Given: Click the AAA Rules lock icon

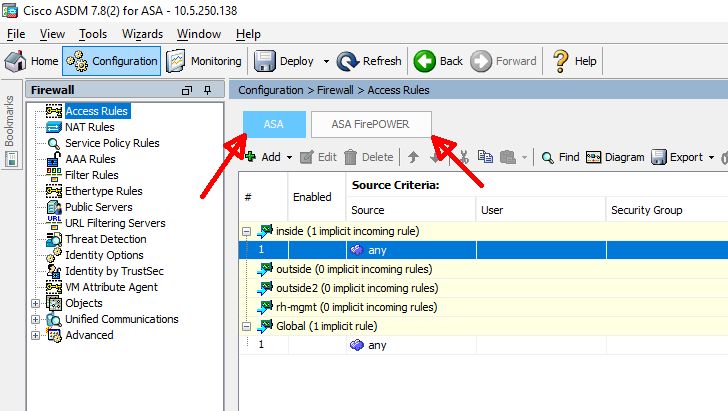Looking at the screenshot, I should click(54, 159).
